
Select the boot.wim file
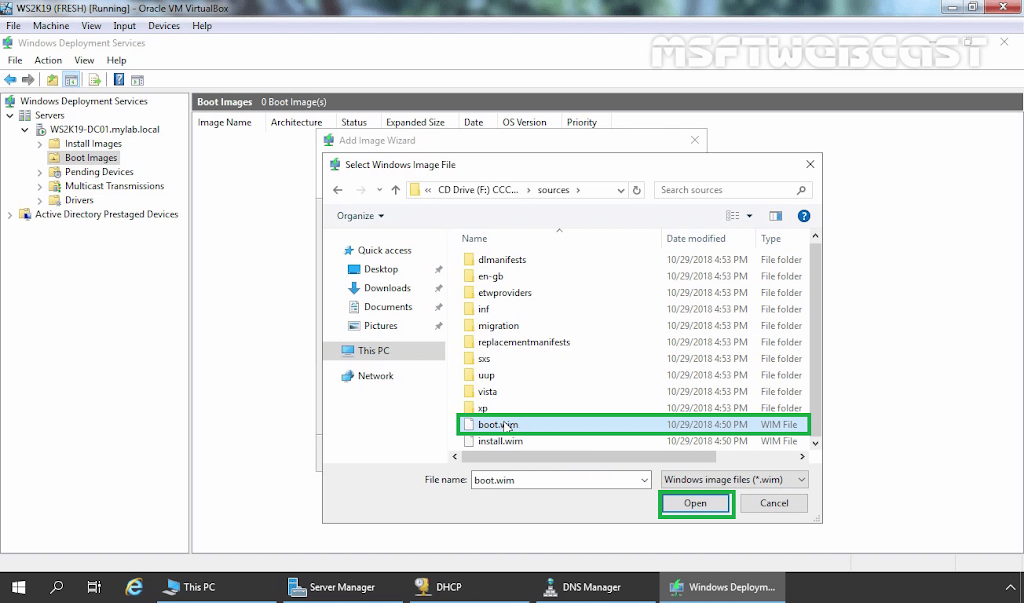tap(634, 425)
